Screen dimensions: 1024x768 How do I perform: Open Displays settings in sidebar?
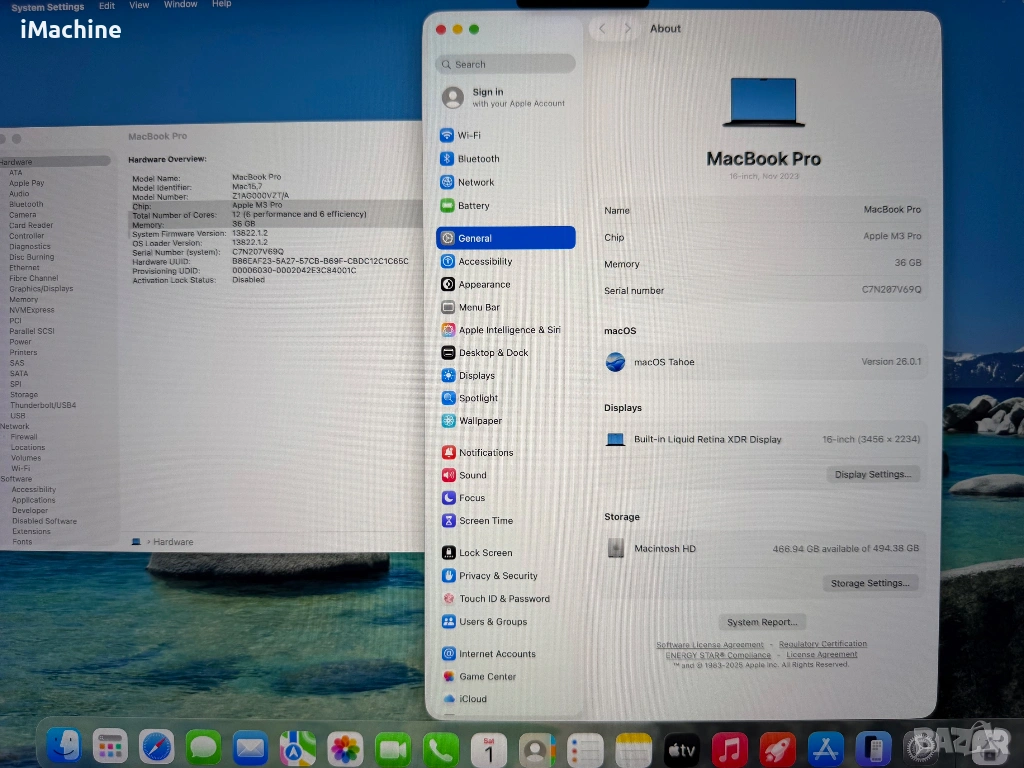(x=476, y=376)
